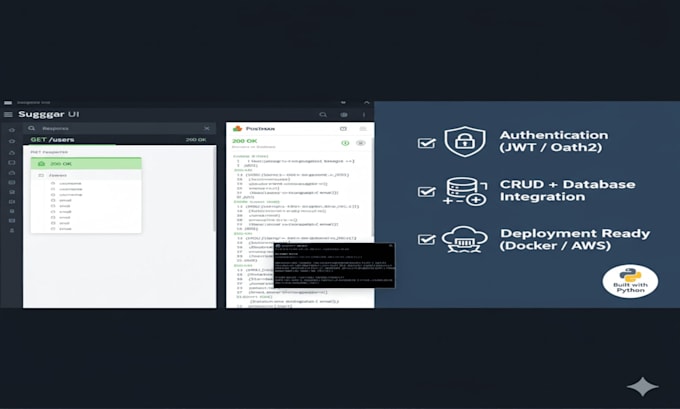
Task: Click the database icon beside CRUD + Database
Action: pyautogui.click(x=465, y=191)
